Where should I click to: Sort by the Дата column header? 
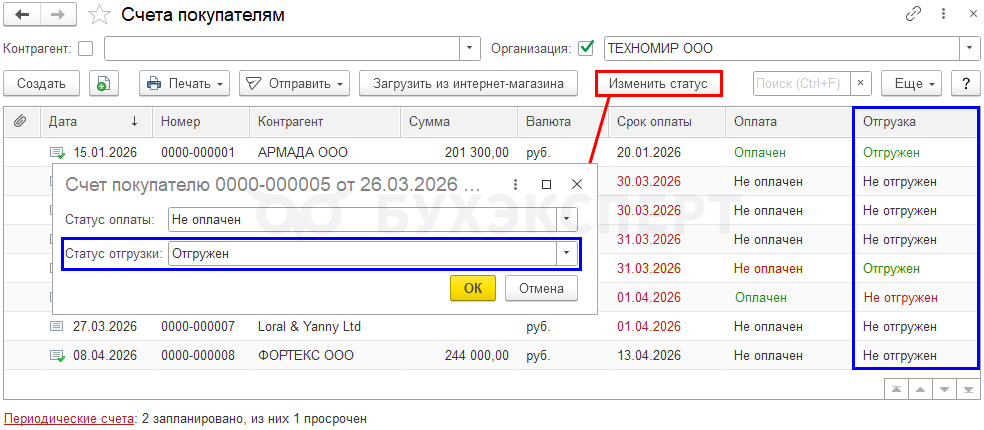(97, 122)
